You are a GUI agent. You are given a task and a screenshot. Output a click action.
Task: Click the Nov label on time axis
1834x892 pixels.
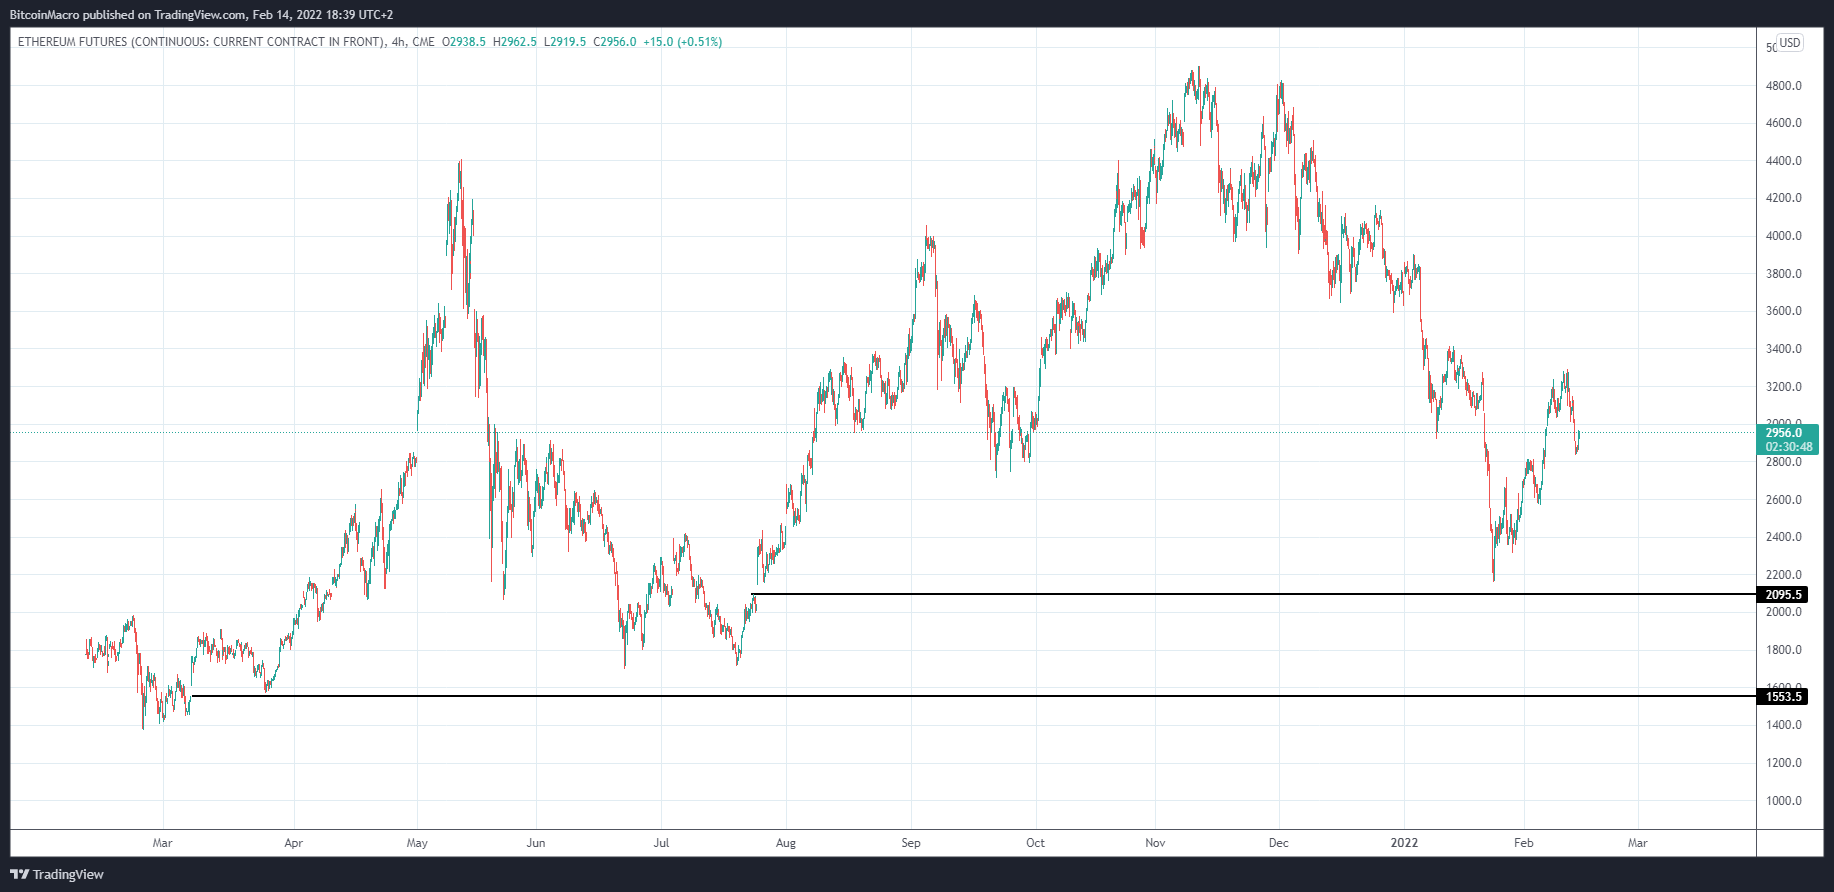pos(1155,843)
